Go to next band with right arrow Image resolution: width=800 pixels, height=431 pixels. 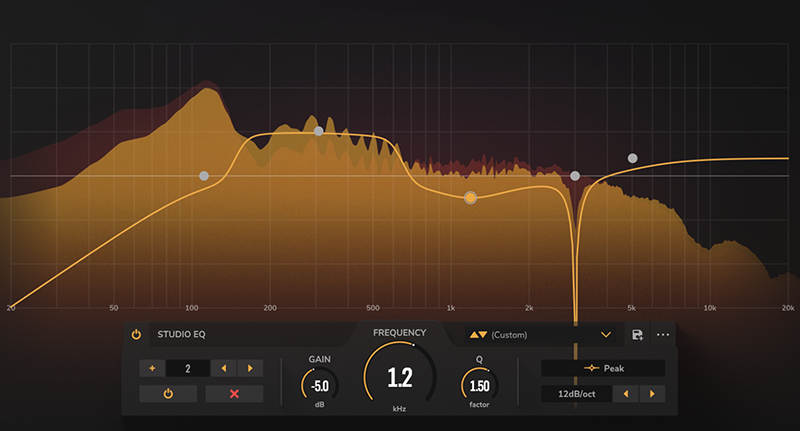click(x=250, y=368)
